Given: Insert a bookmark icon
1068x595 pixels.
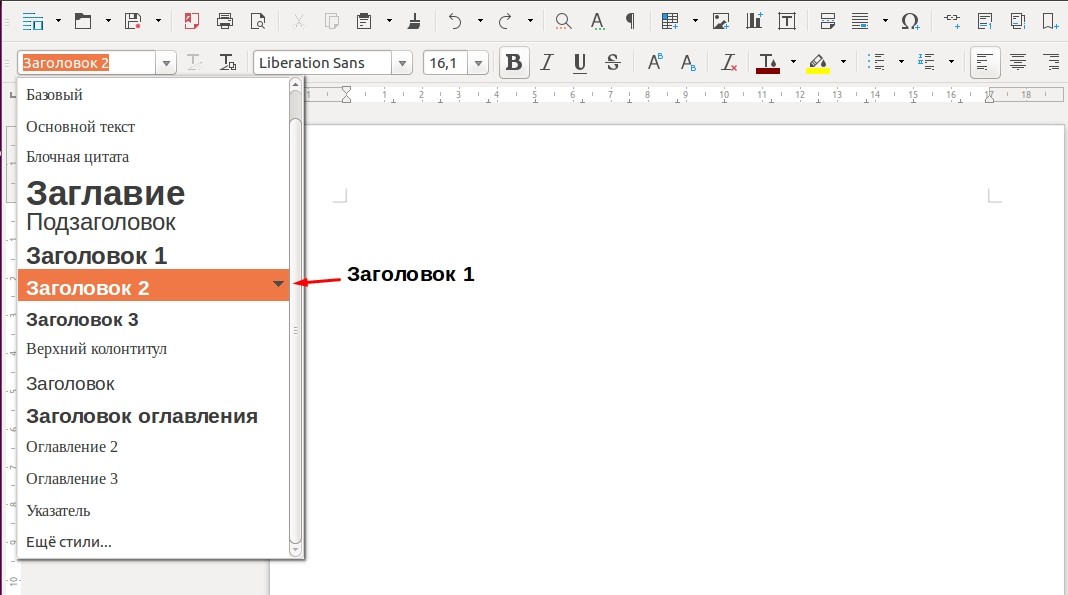Looking at the screenshot, I should tap(1050, 21).
